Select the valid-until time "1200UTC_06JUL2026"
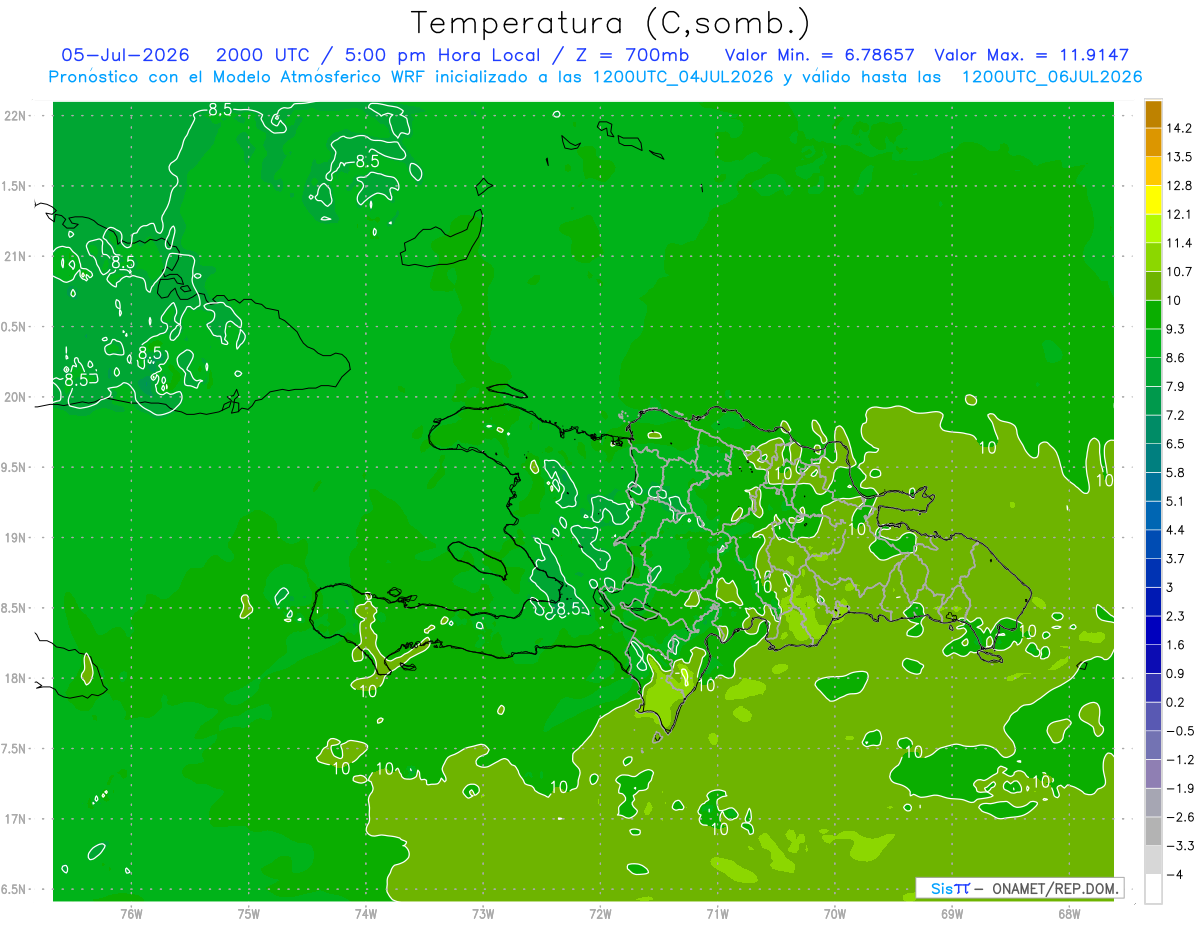The height and width of the screenshot is (927, 1200). coord(1052,77)
